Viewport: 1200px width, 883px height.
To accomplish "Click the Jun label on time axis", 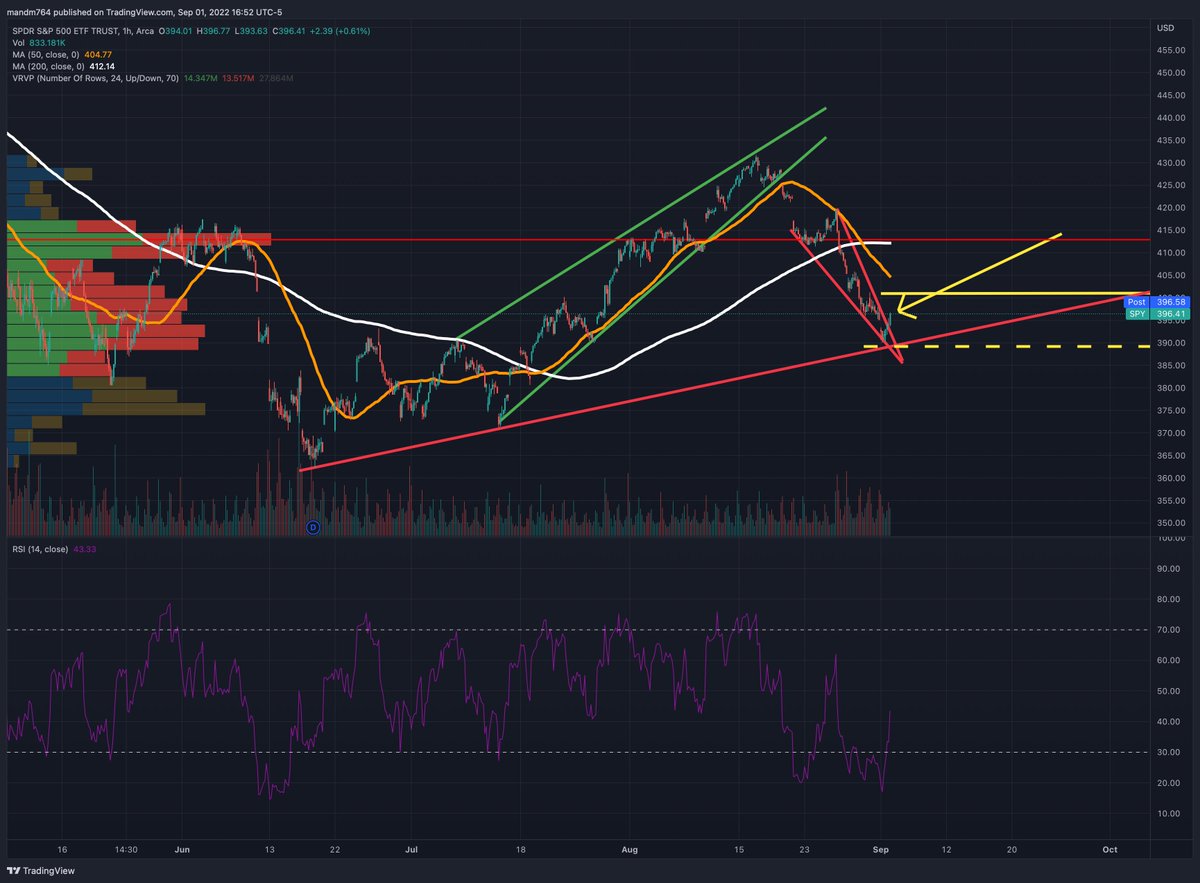I will point(182,848).
